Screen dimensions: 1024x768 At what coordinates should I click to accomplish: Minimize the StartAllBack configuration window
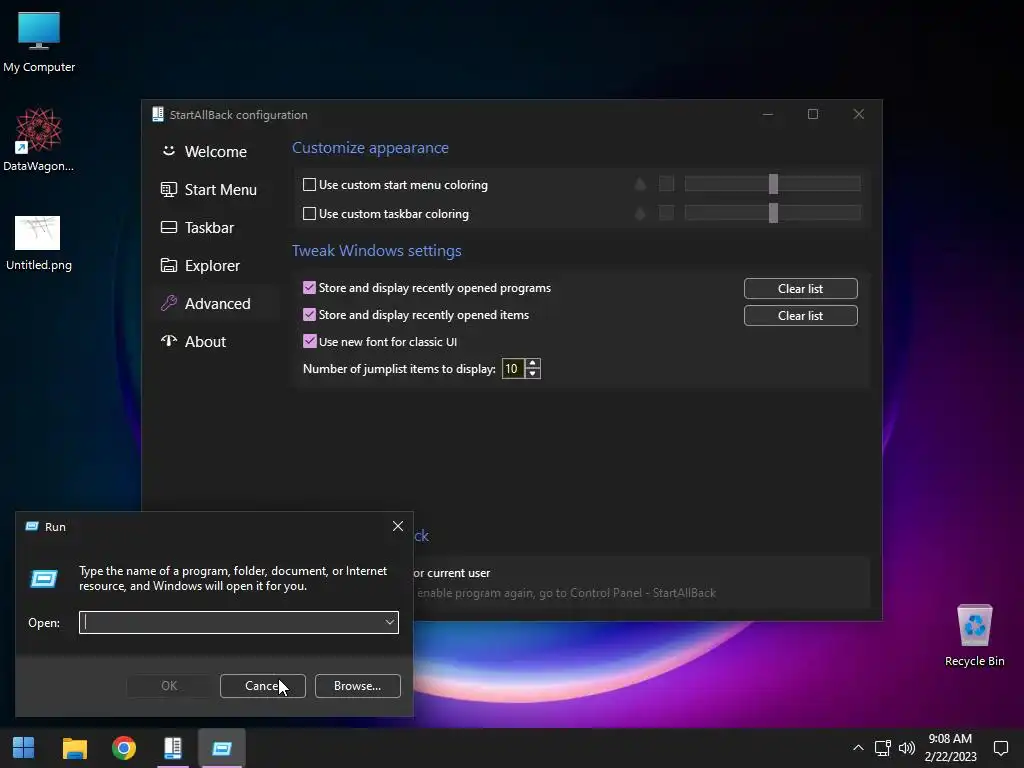767,114
